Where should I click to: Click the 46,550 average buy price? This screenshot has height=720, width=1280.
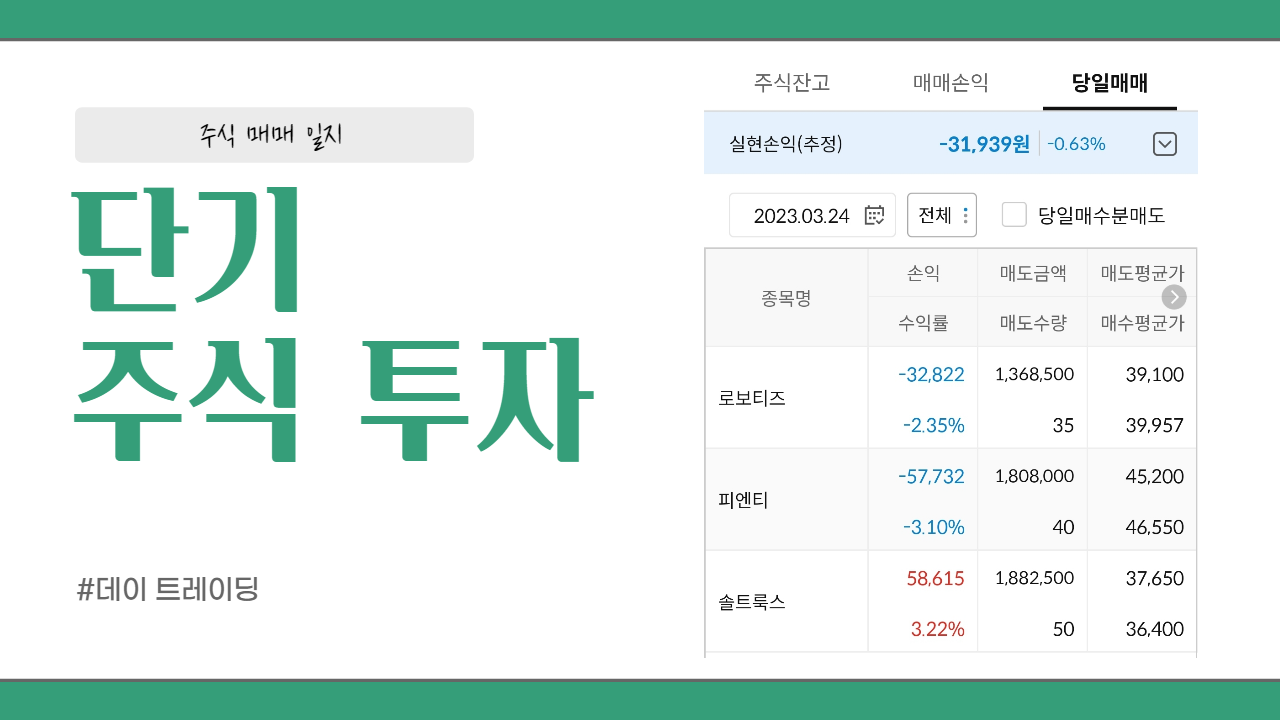click(1154, 528)
